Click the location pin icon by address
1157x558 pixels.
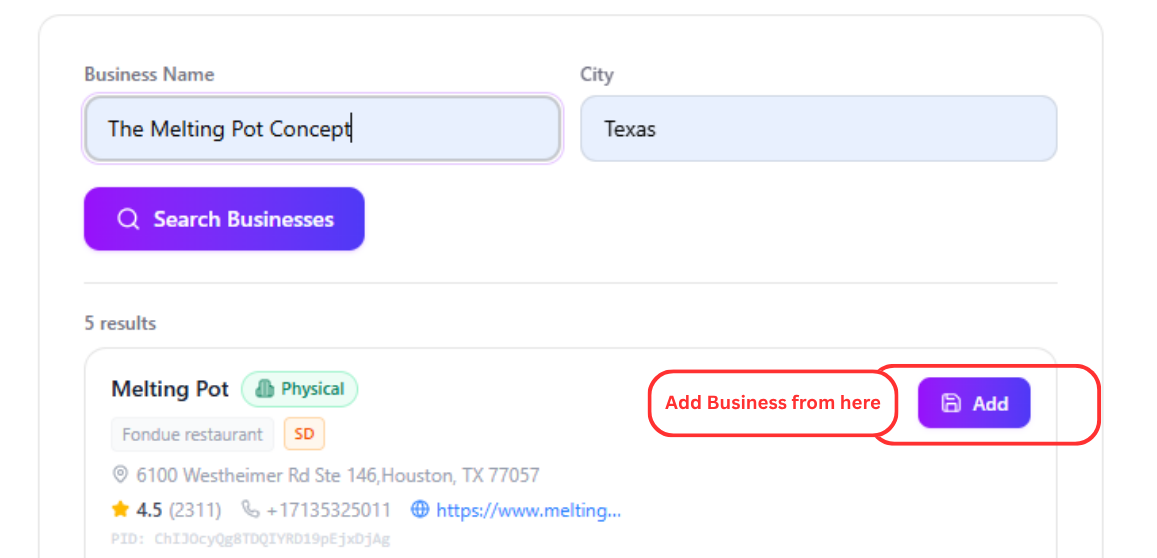tap(120, 474)
